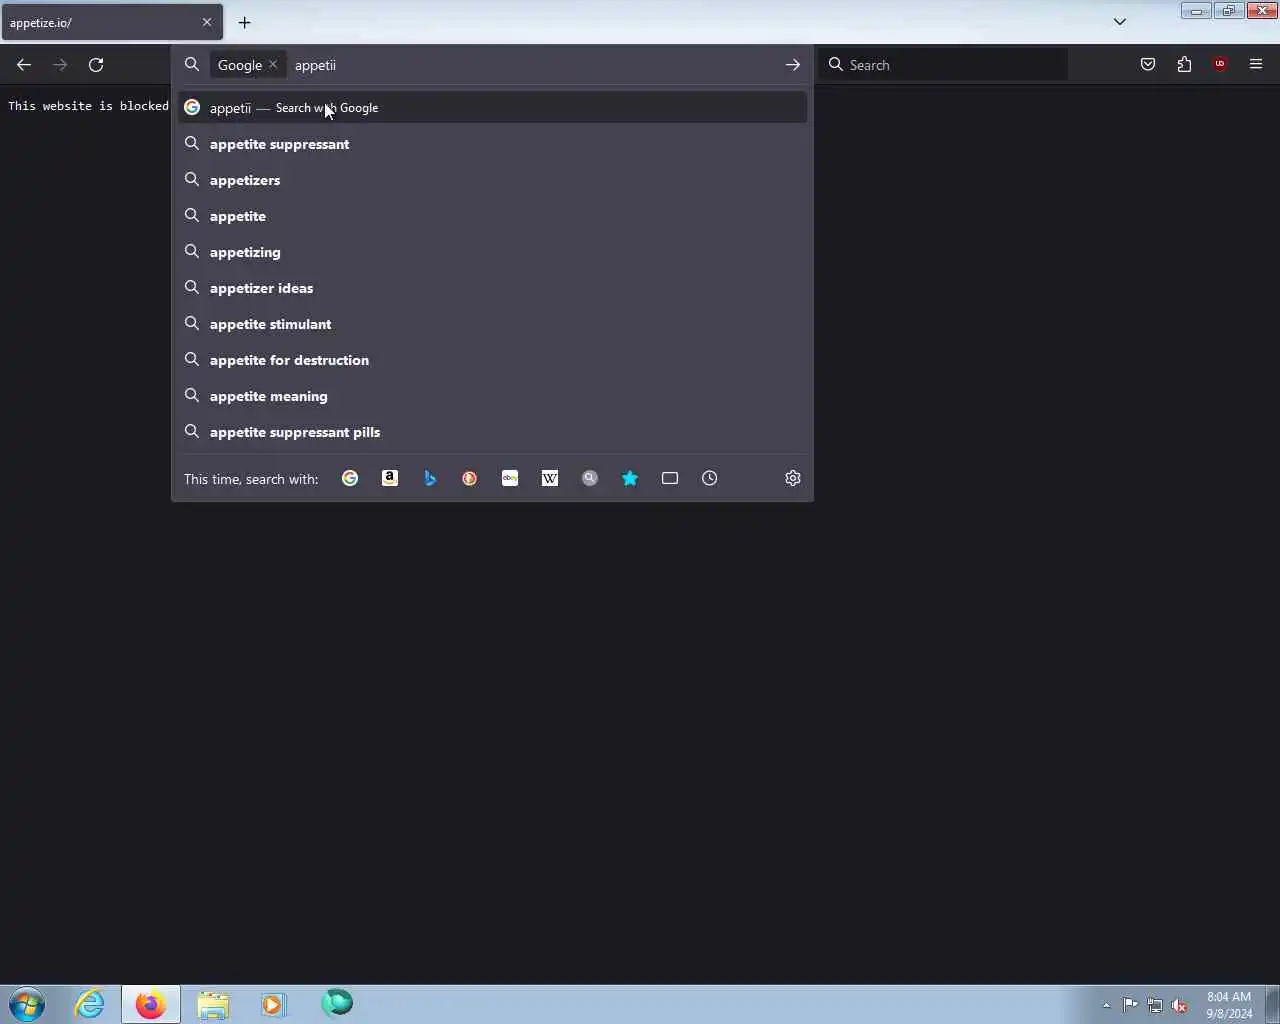The width and height of the screenshot is (1280, 1024).
Task: Select the gray magnifier search engine icon
Action: [590, 478]
